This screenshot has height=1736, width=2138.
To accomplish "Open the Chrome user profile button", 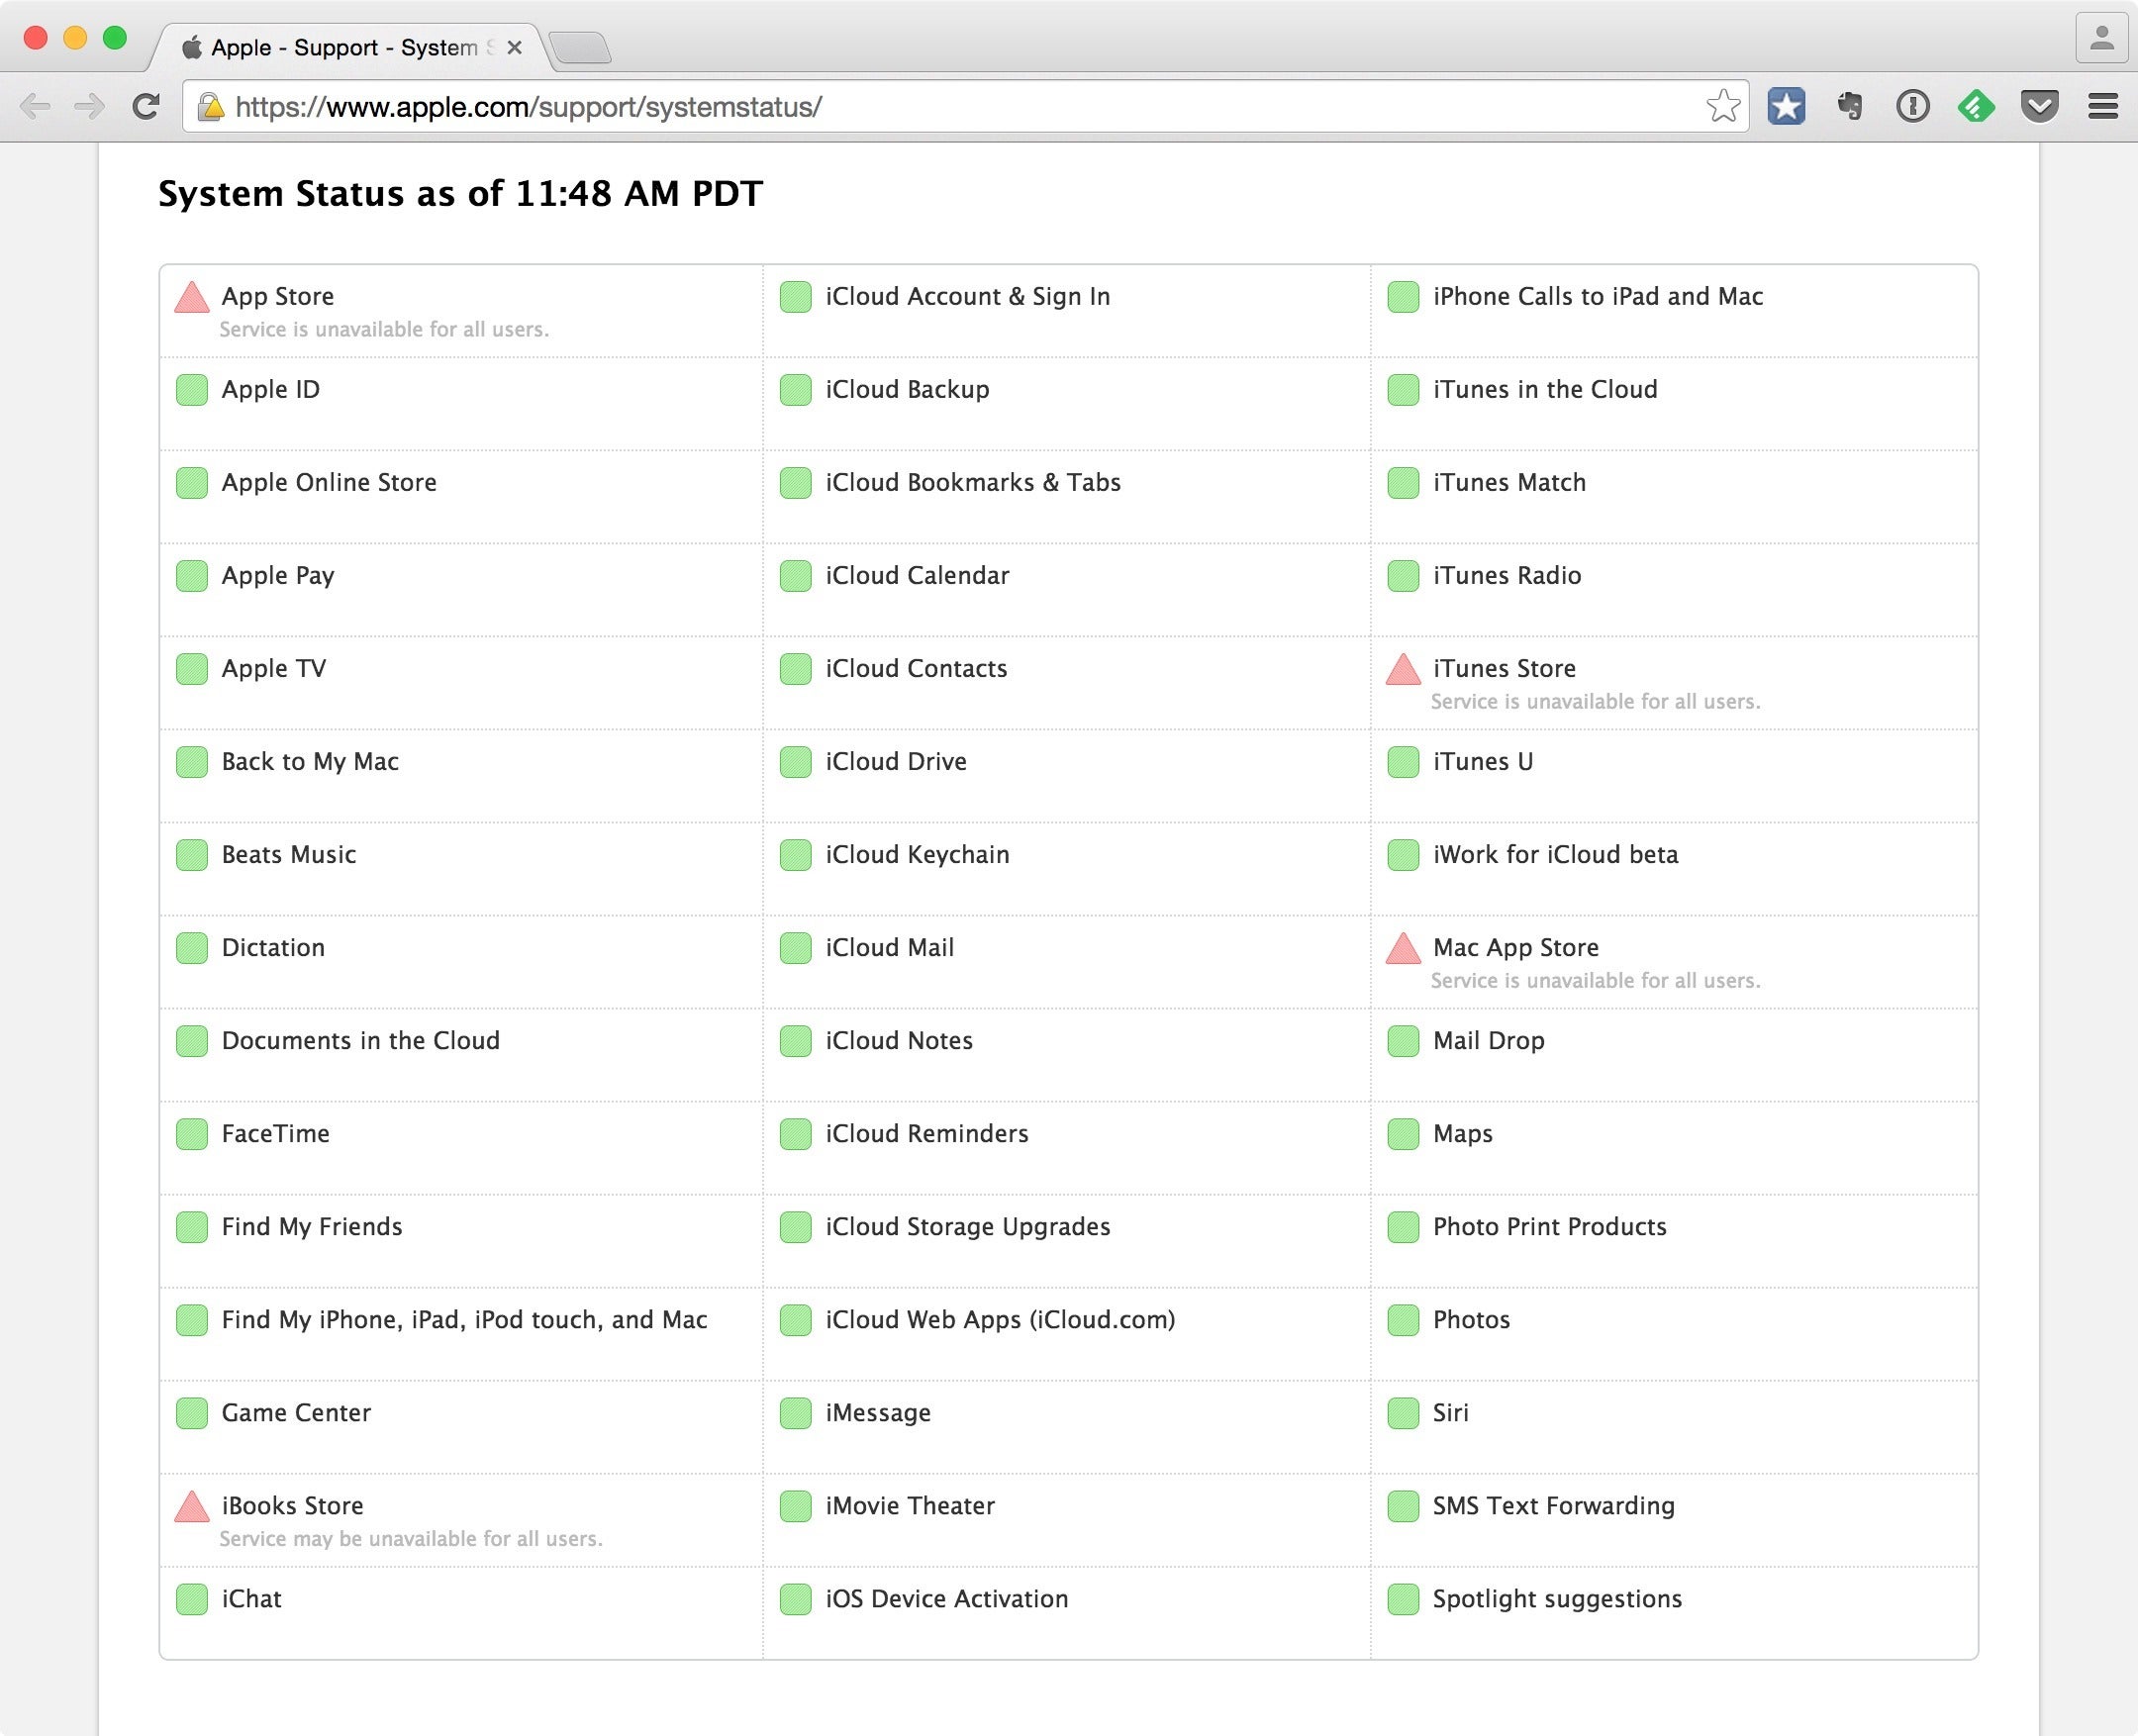I will coord(2101,39).
